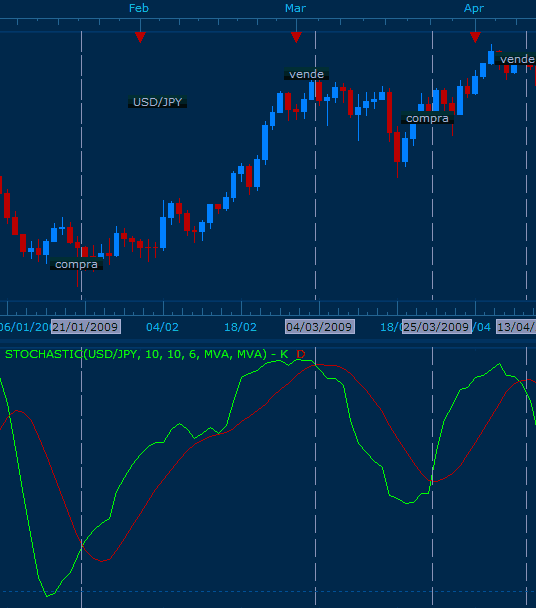The width and height of the screenshot is (536, 608).
Task: Click the 'vende' label near April high
Action: click(516, 59)
